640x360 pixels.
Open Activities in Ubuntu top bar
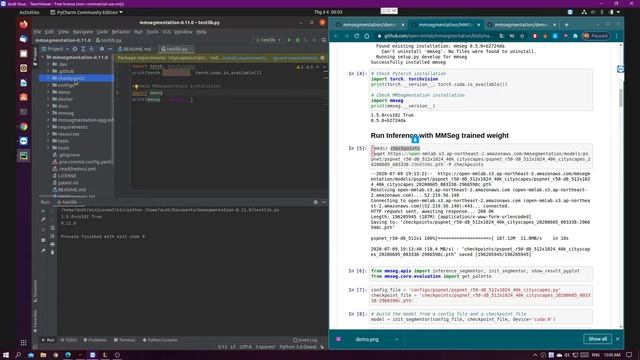tap(29, 12)
